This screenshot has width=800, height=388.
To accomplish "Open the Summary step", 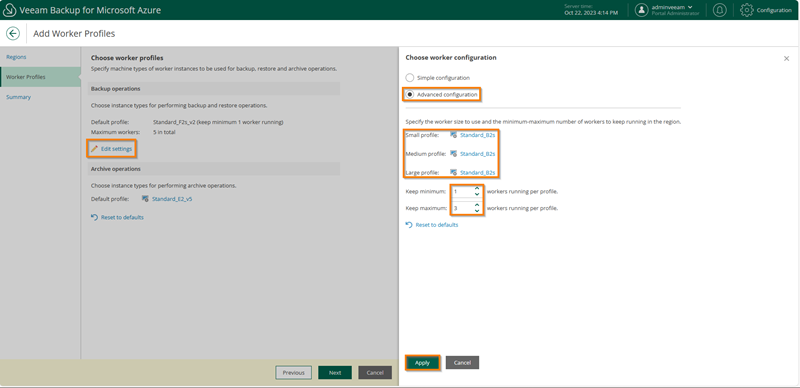I will [x=18, y=97].
